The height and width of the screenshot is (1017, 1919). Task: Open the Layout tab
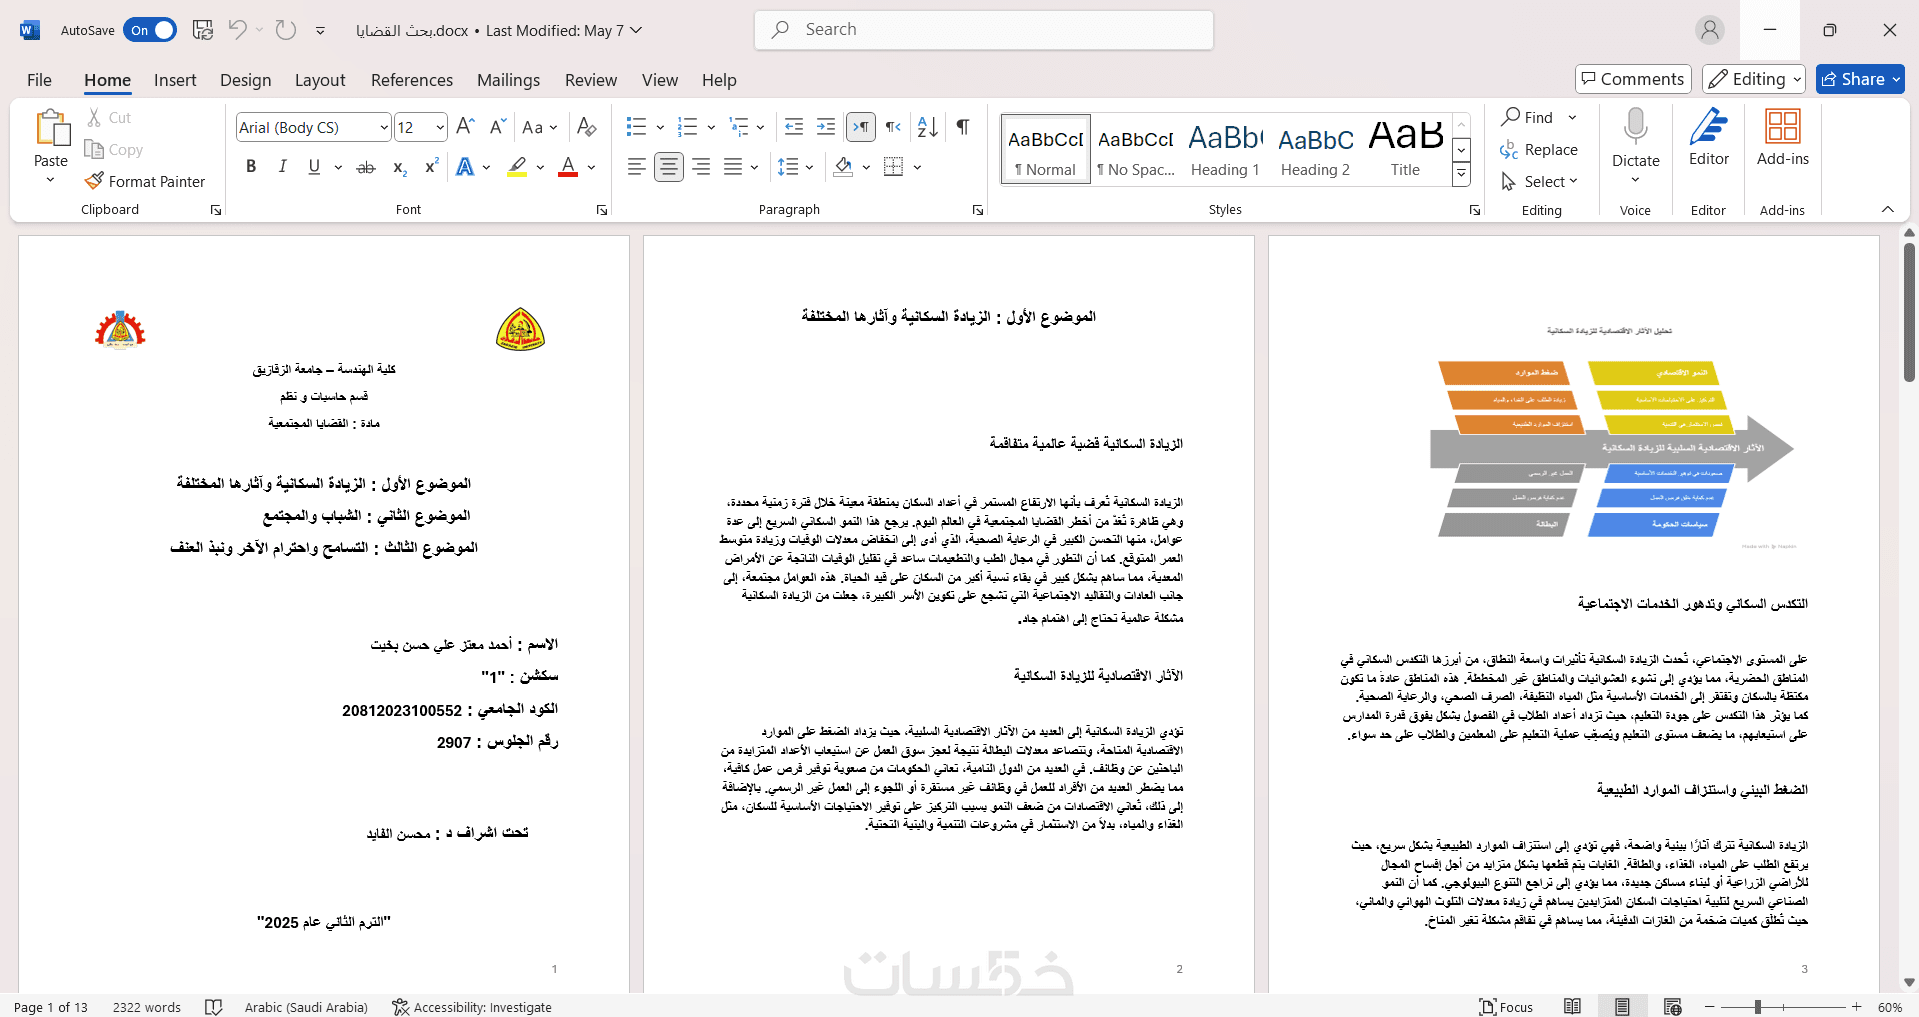click(320, 80)
